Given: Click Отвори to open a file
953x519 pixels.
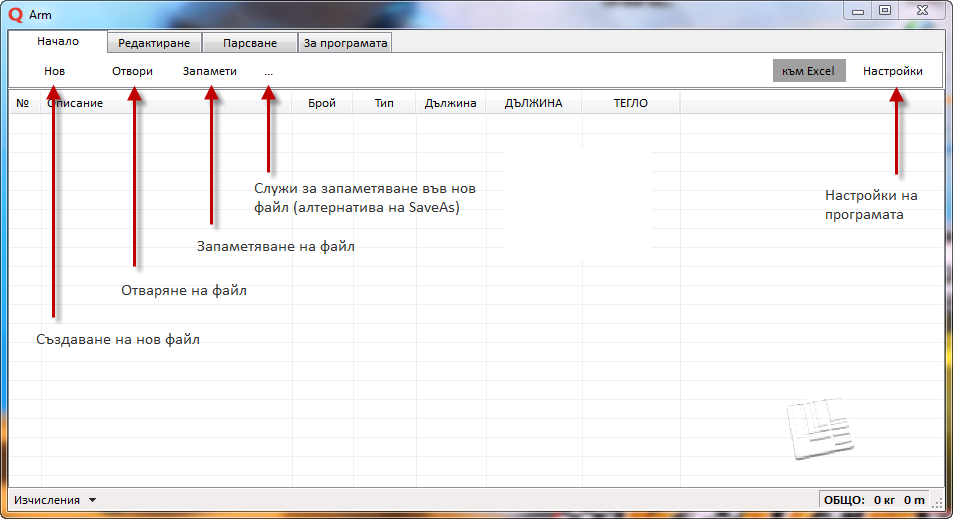Looking at the screenshot, I should click(132, 71).
